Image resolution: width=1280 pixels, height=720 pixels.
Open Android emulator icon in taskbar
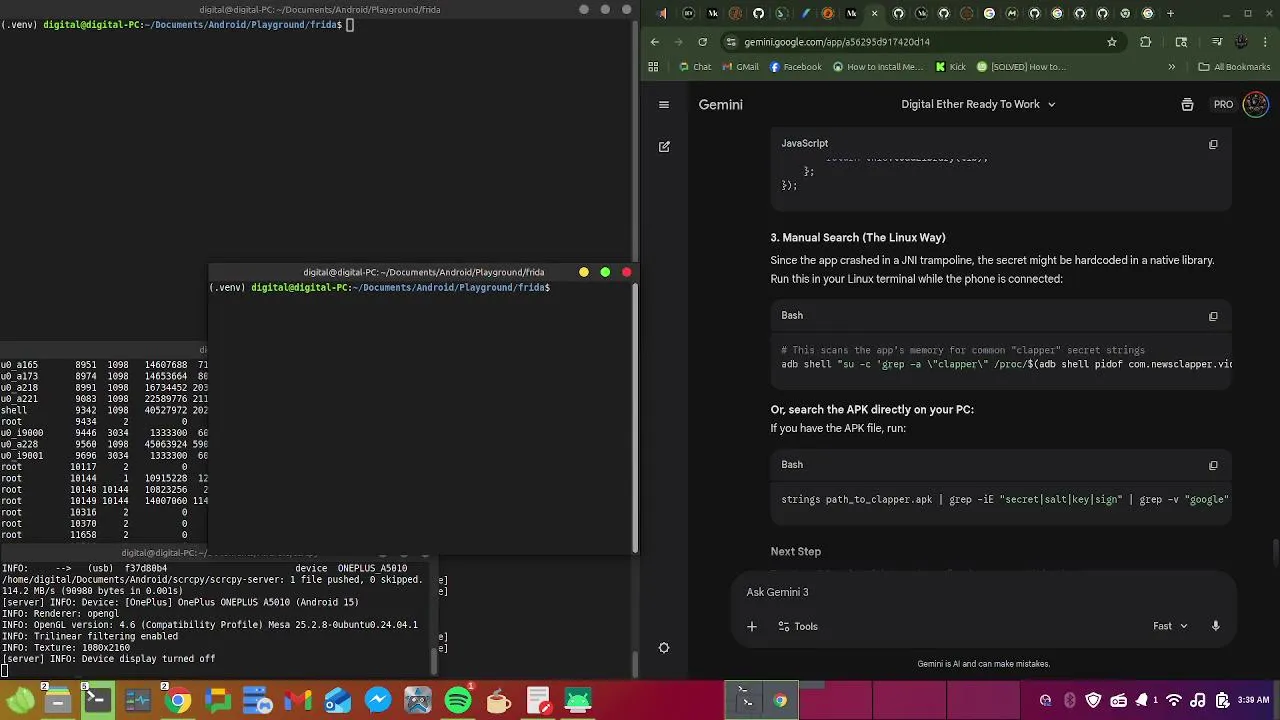pyautogui.click(x=578, y=700)
